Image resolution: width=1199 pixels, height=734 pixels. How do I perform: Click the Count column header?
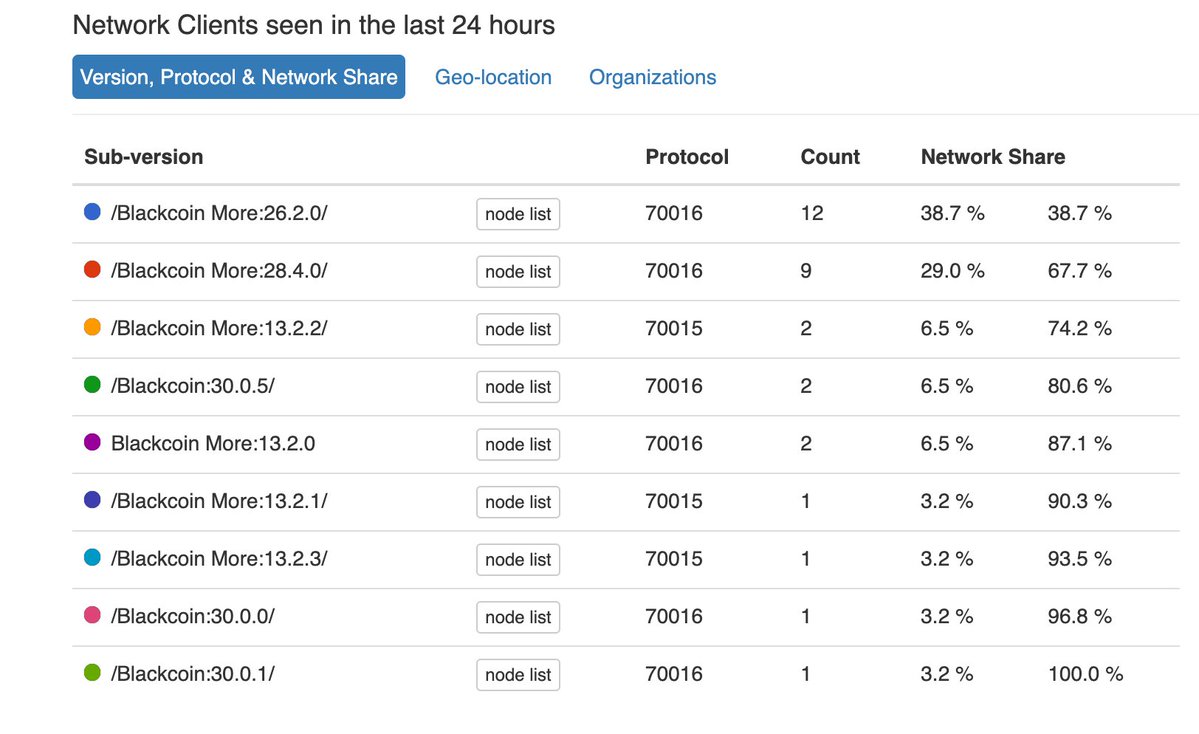830,157
